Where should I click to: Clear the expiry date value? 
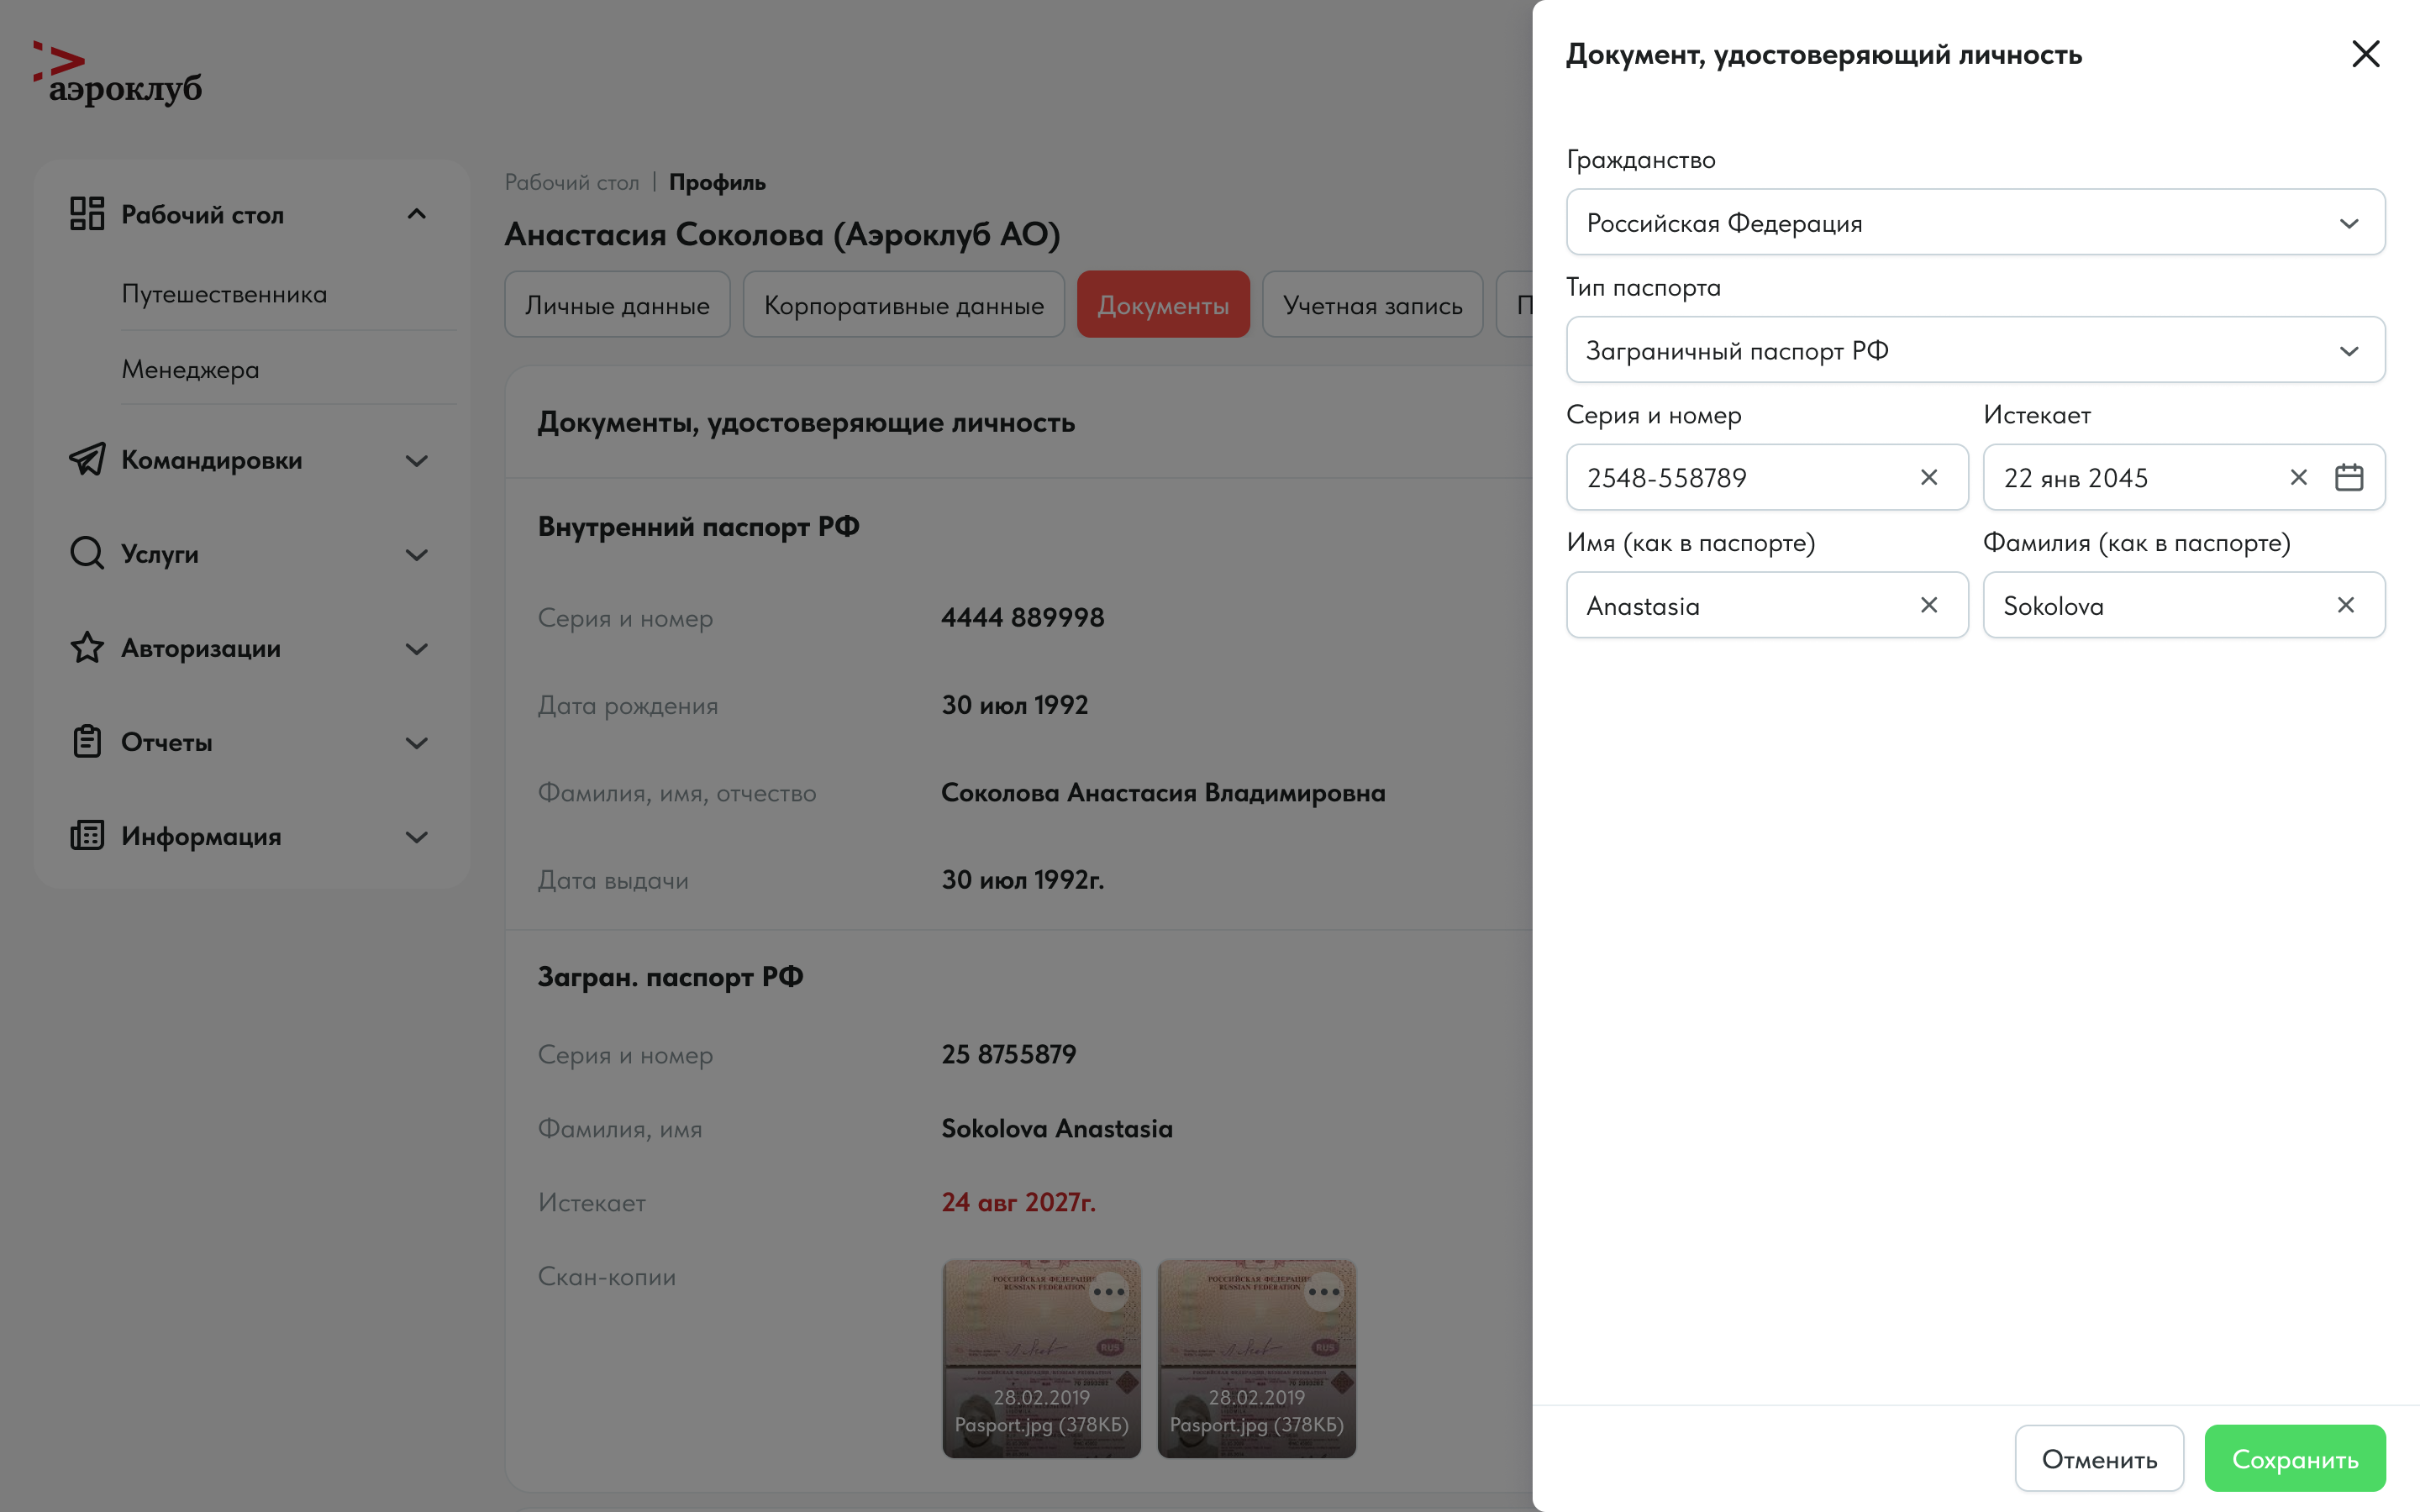(2298, 477)
